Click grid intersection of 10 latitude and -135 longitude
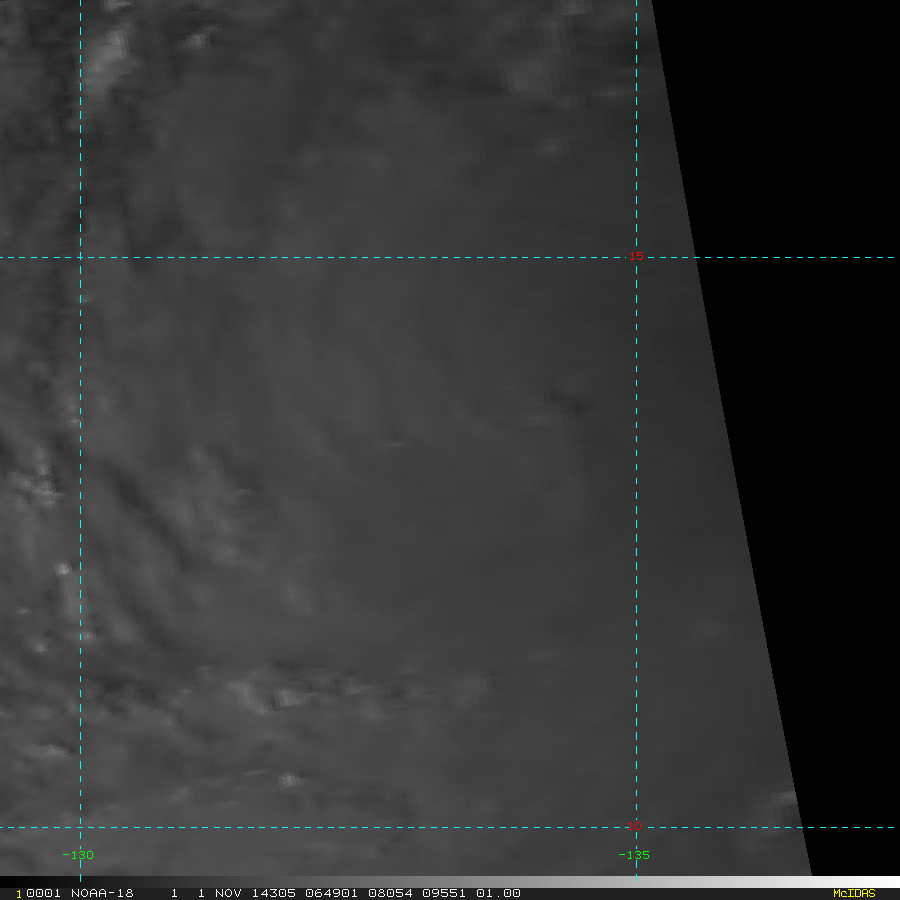 (636, 828)
